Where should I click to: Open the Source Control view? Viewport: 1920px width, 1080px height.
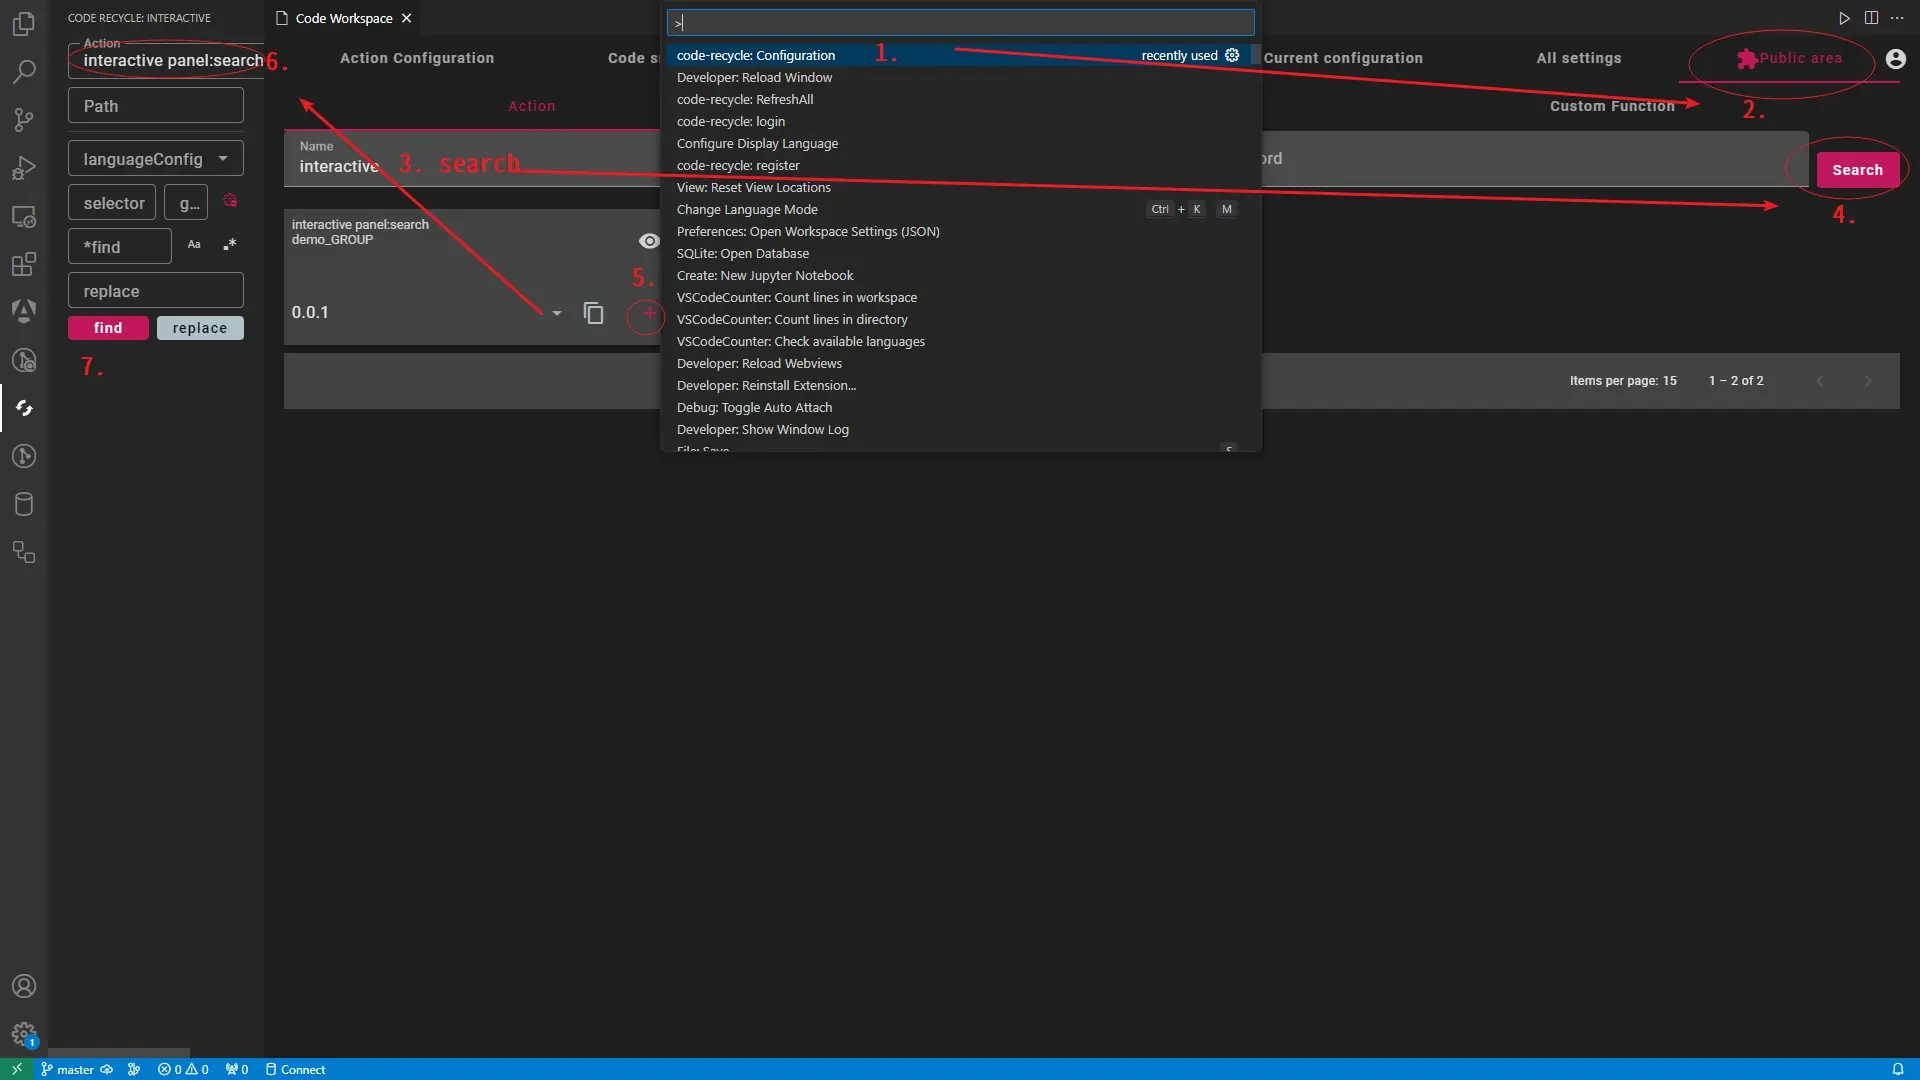pyautogui.click(x=24, y=120)
